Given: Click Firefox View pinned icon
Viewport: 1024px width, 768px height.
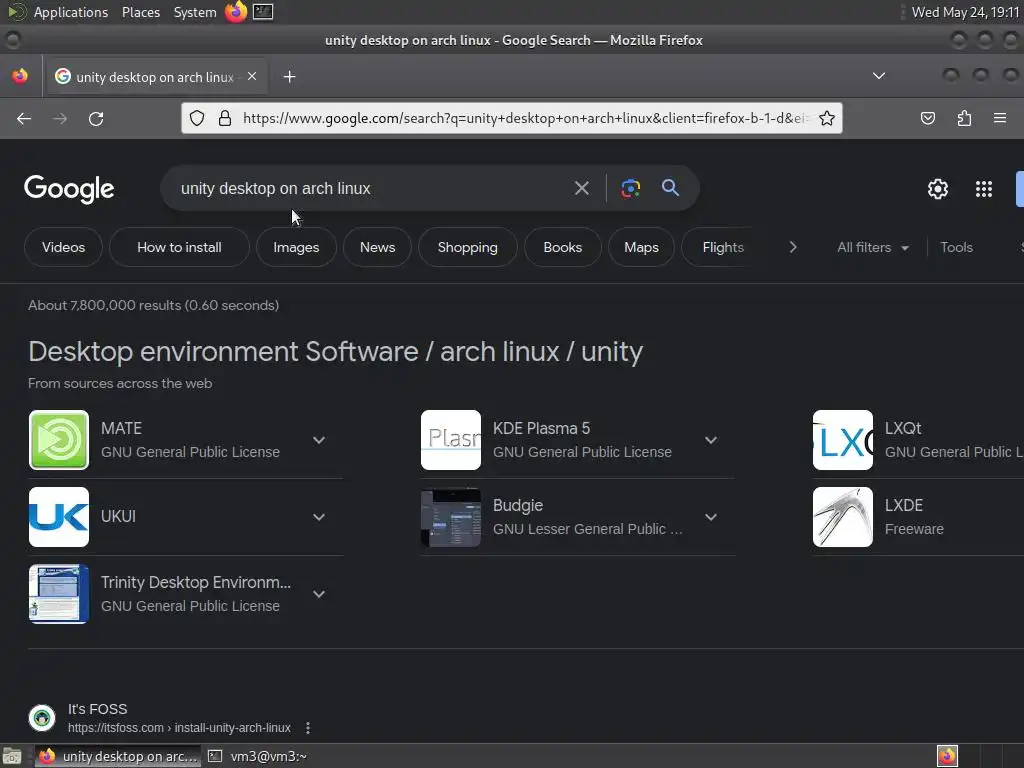Looking at the screenshot, I should 20,76.
